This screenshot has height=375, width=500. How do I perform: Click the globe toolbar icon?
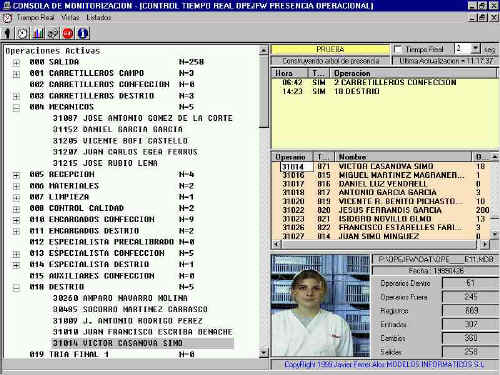pos(53,33)
